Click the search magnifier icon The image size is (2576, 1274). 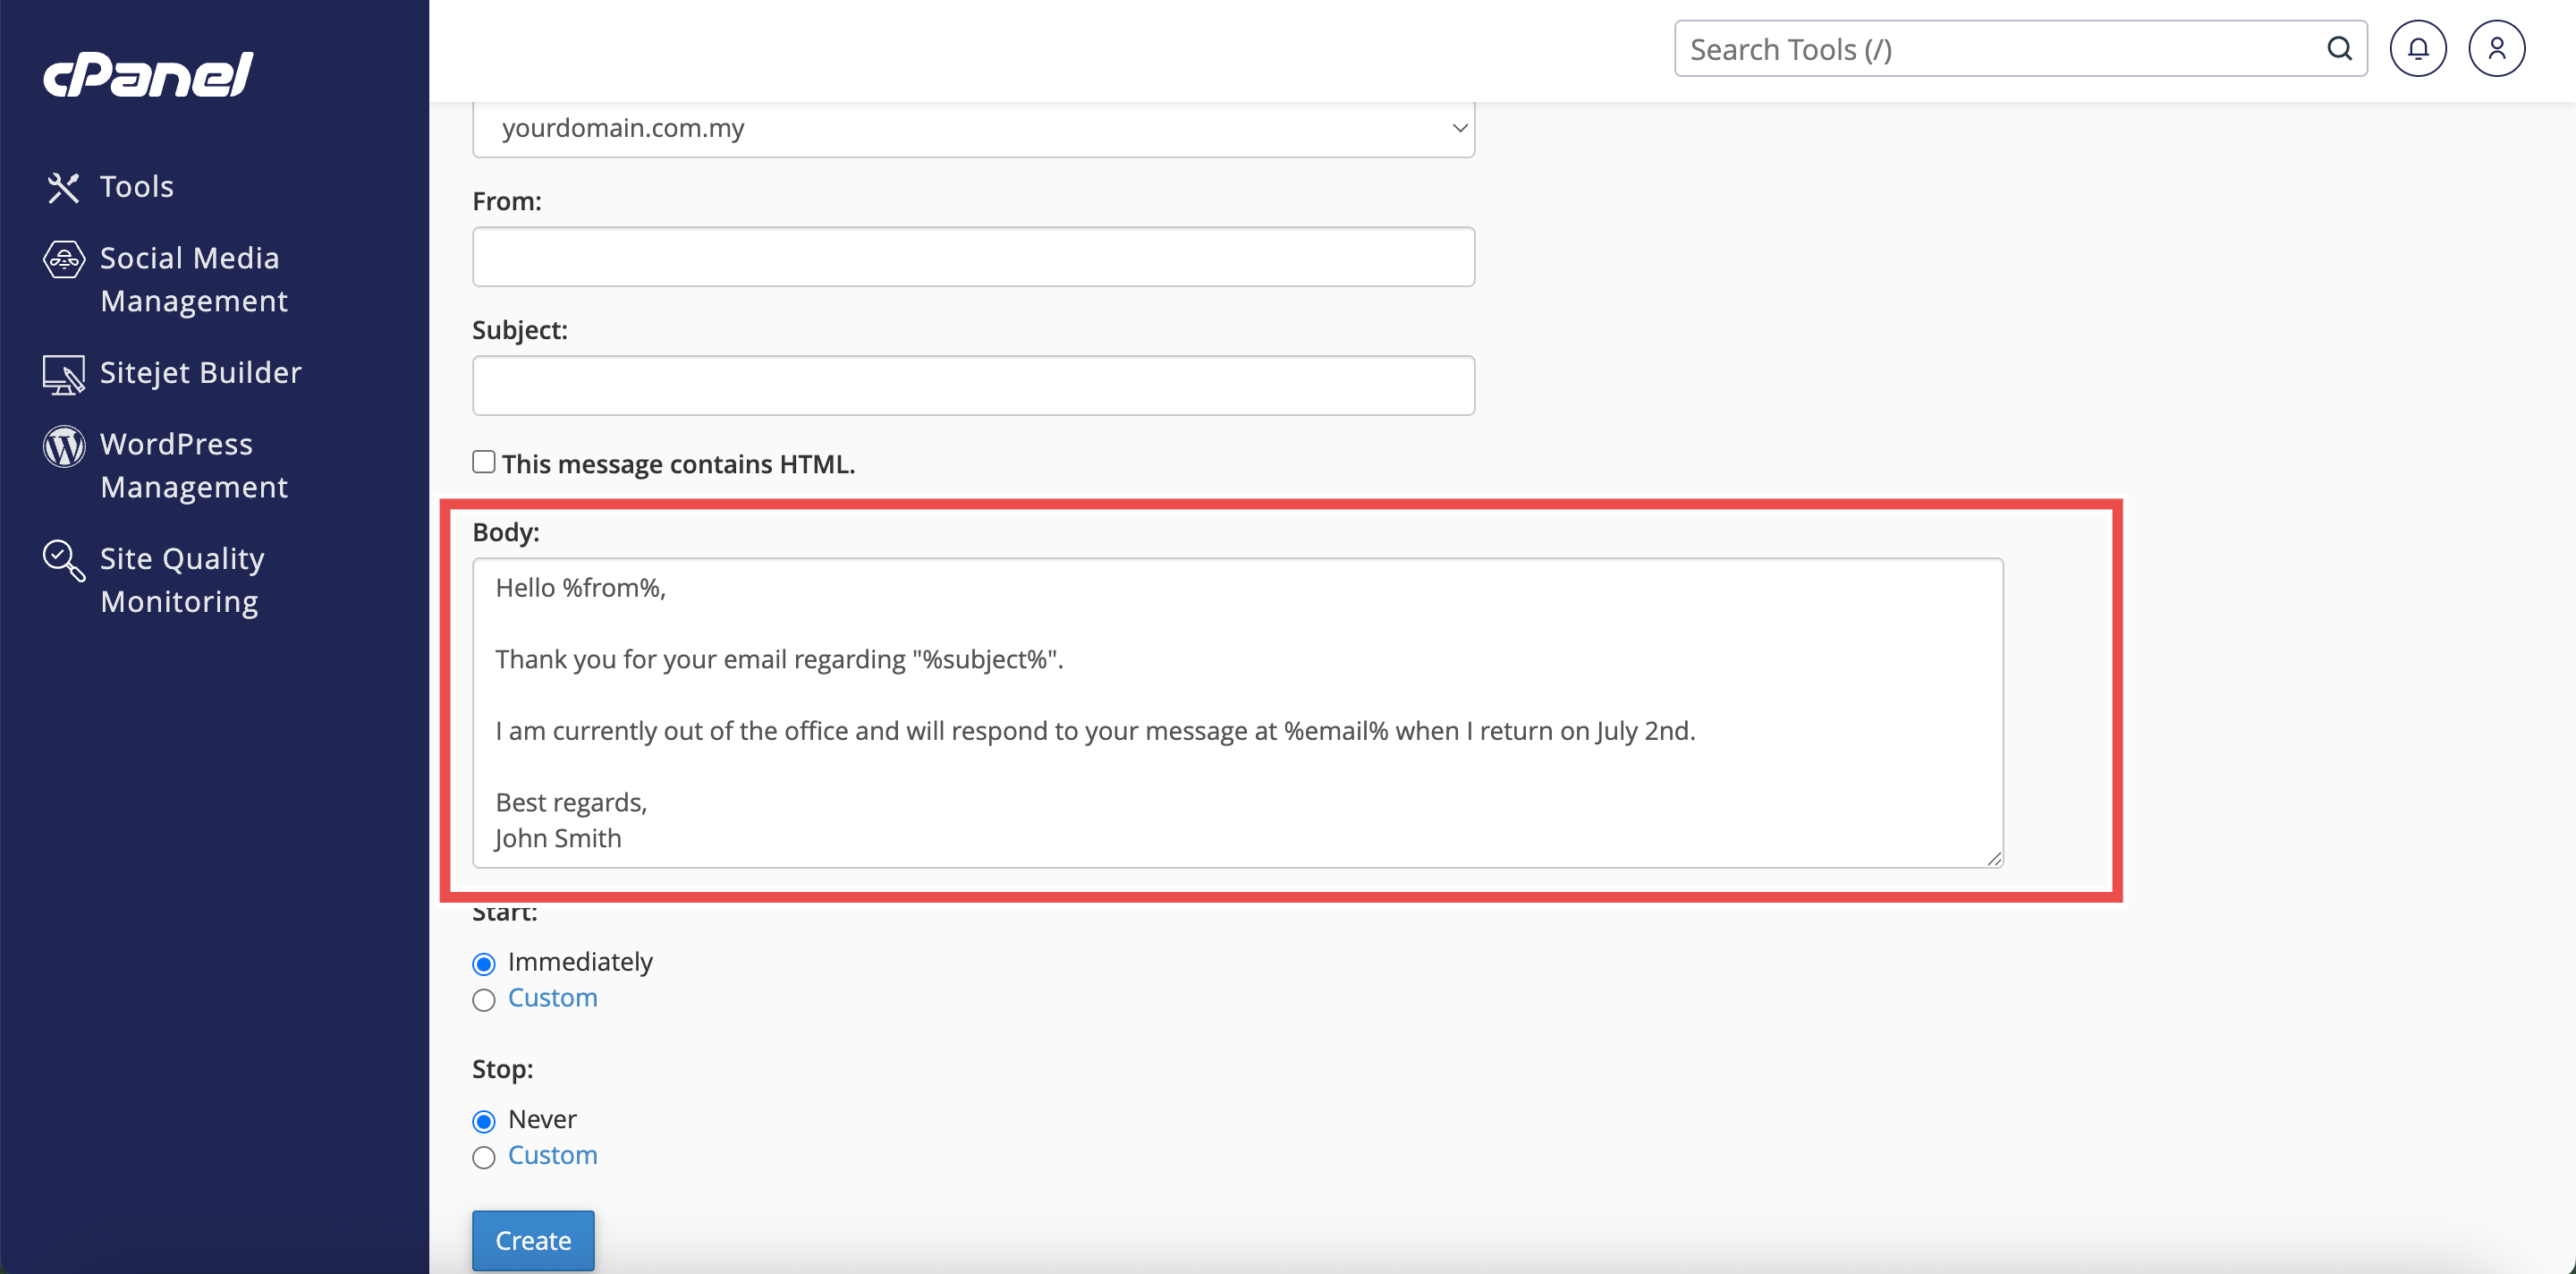click(2339, 48)
